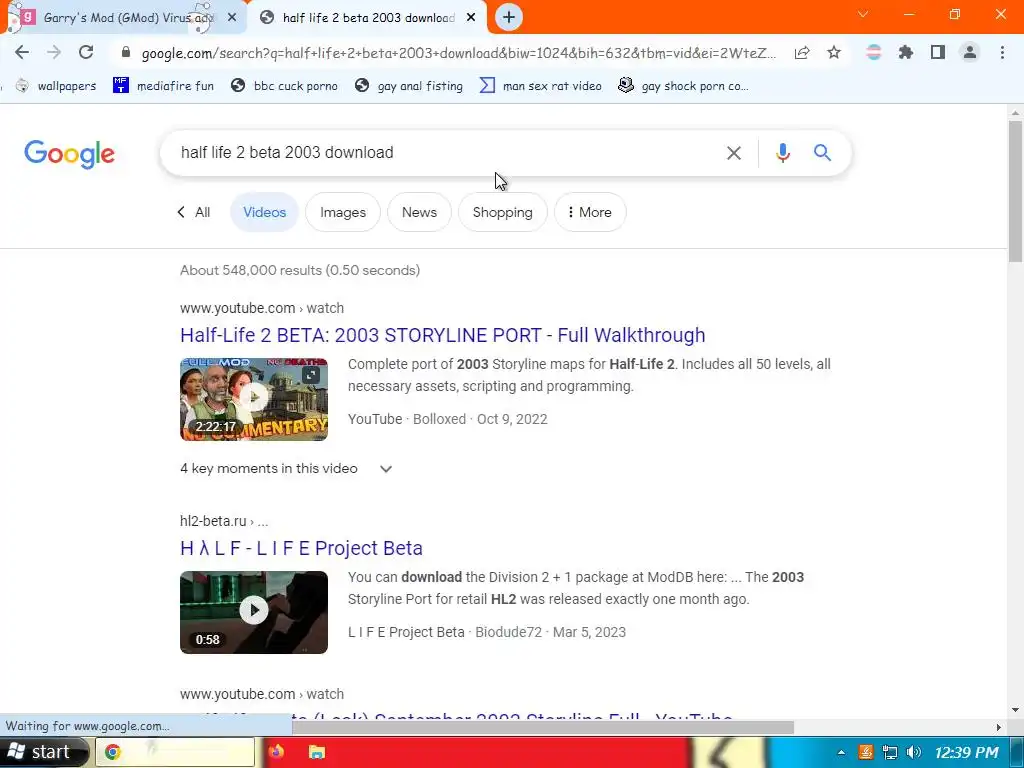Click the orange security tray icon
The height and width of the screenshot is (768, 1024).
[x=865, y=752]
